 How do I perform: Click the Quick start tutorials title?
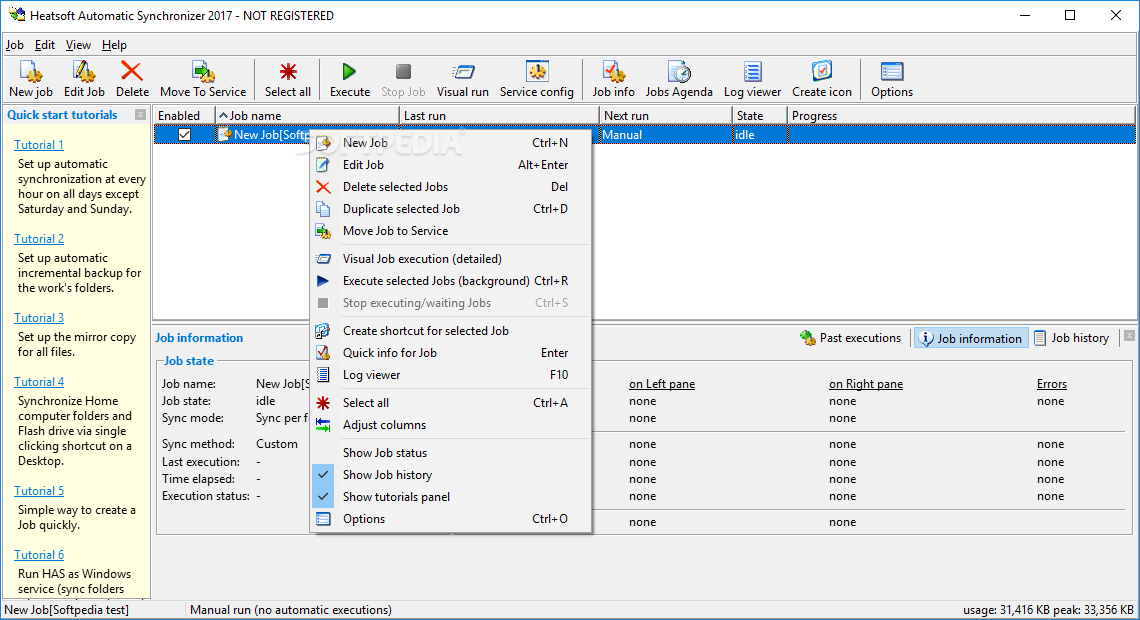63,115
